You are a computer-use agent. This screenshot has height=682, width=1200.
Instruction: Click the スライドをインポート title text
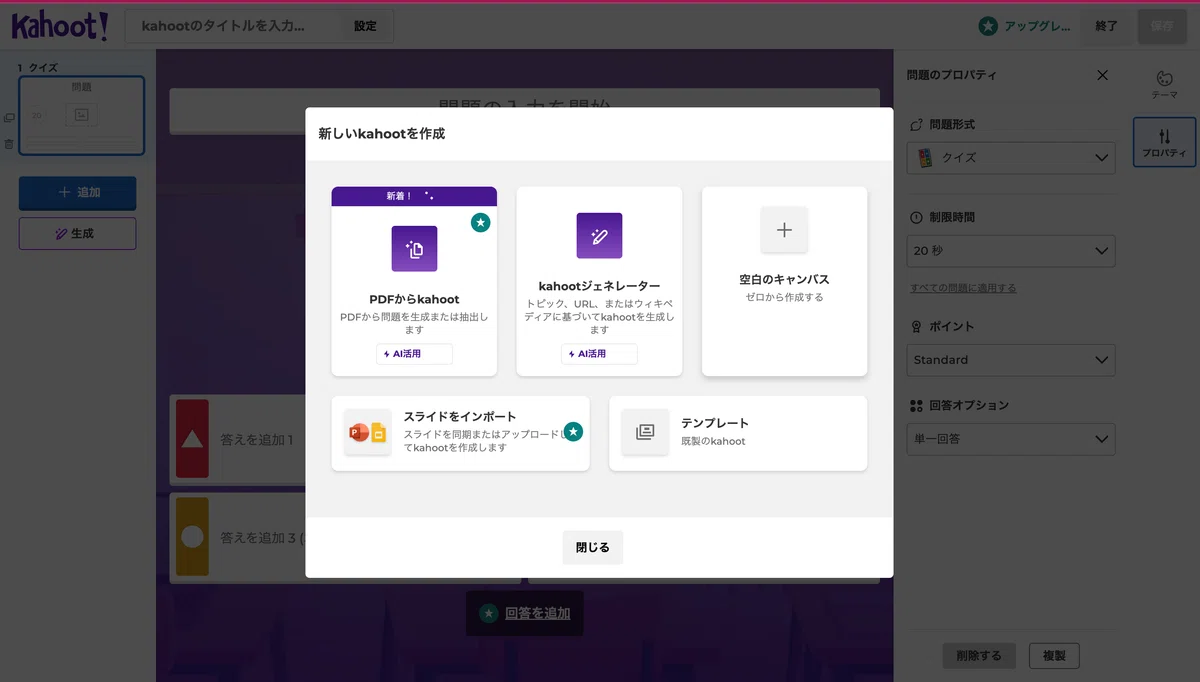coord(460,417)
